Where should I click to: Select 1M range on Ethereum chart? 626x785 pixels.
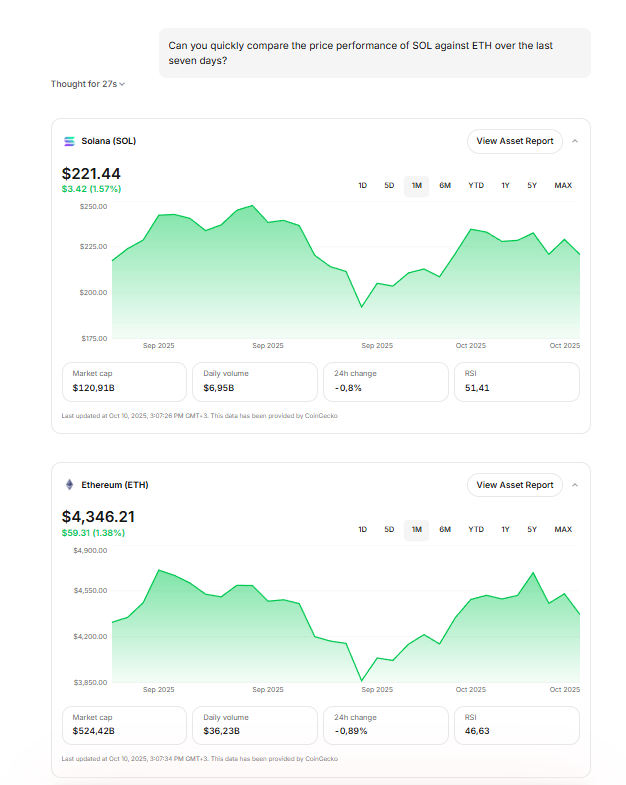417,530
